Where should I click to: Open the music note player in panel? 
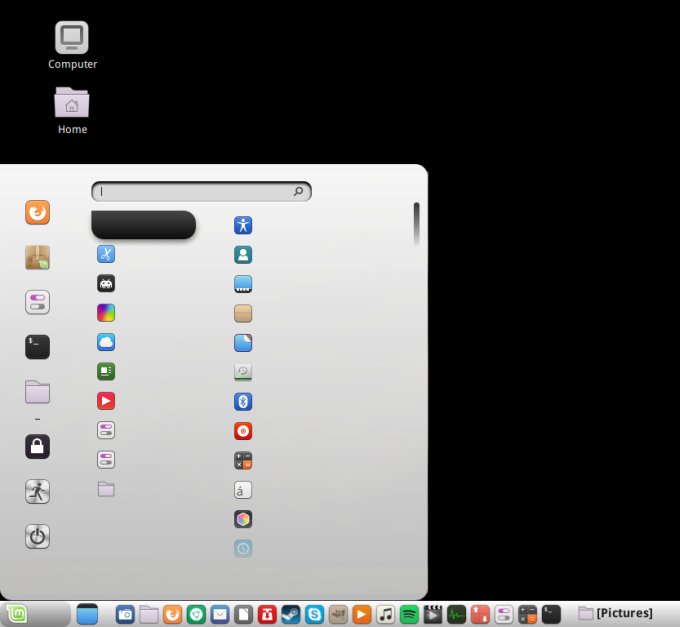tap(386, 614)
